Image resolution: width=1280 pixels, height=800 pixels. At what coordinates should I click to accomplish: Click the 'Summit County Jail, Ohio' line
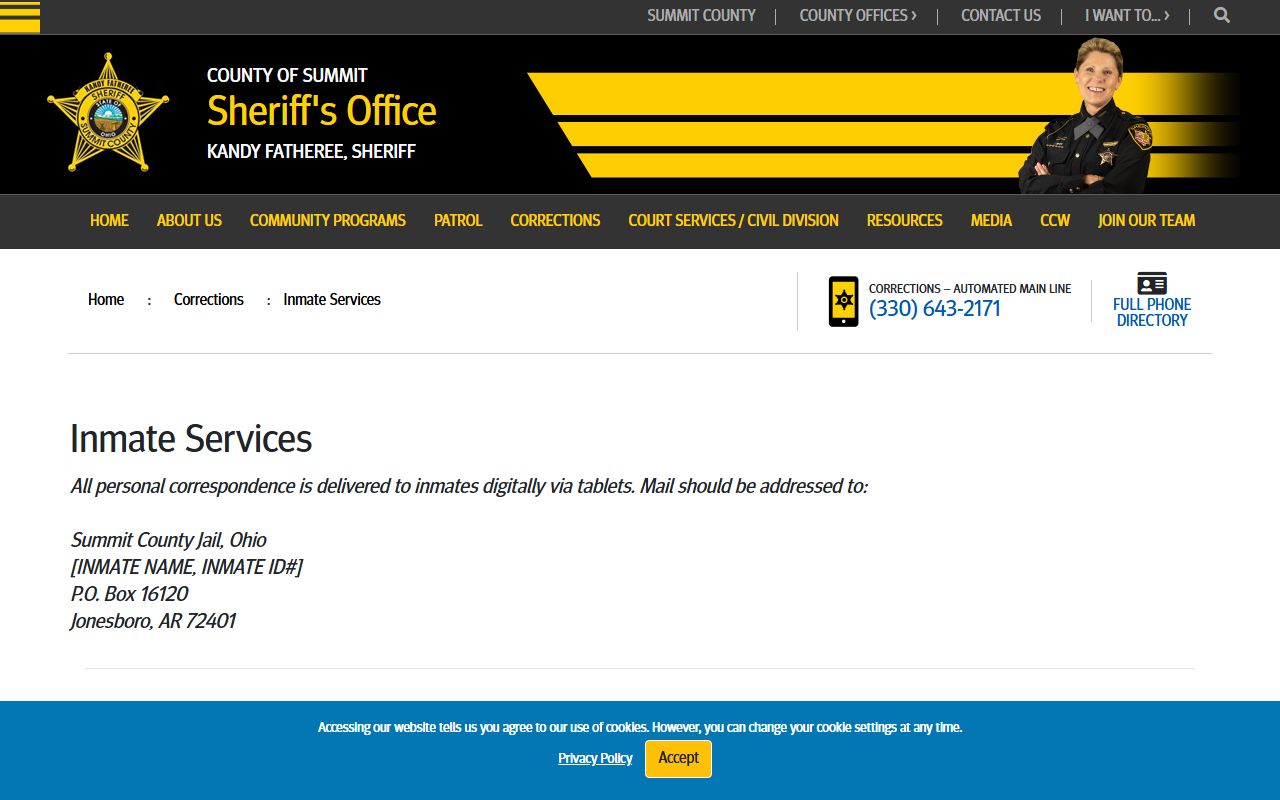pyautogui.click(x=168, y=540)
